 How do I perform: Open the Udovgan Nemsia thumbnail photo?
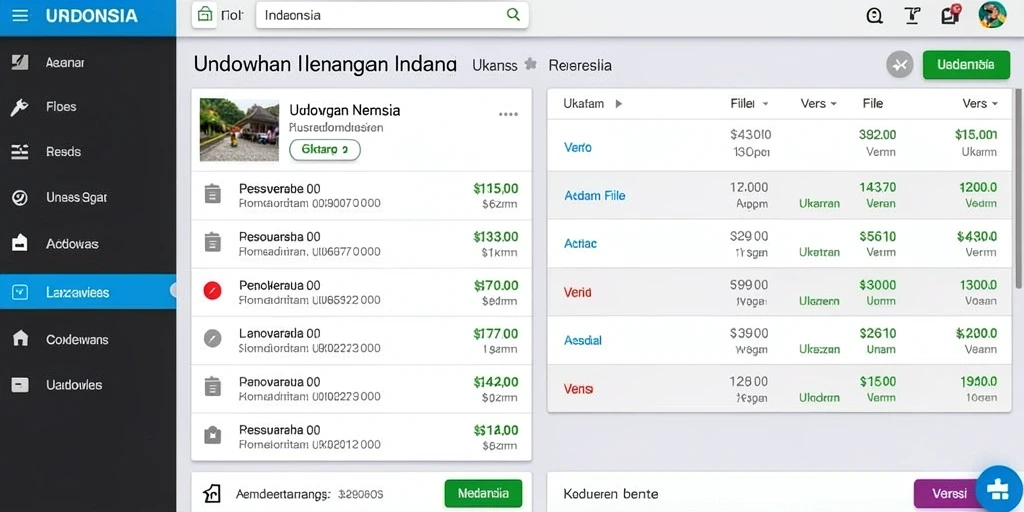pyautogui.click(x=239, y=129)
